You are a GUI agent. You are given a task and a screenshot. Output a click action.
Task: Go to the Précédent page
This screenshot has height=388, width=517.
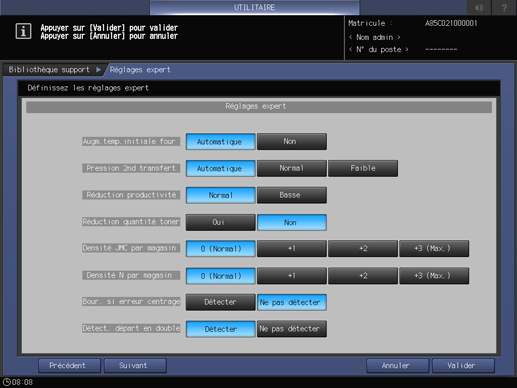click(69, 366)
